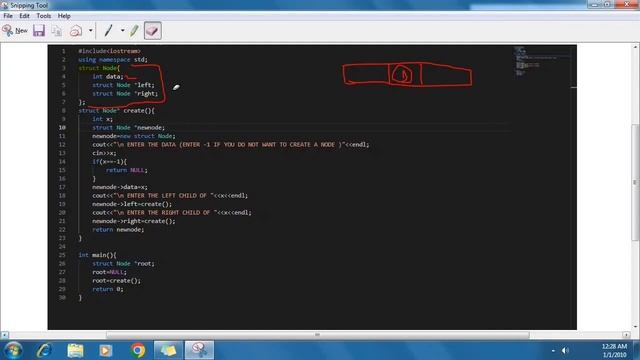Open the taskbar clock showing 12:28 AM

(614, 351)
